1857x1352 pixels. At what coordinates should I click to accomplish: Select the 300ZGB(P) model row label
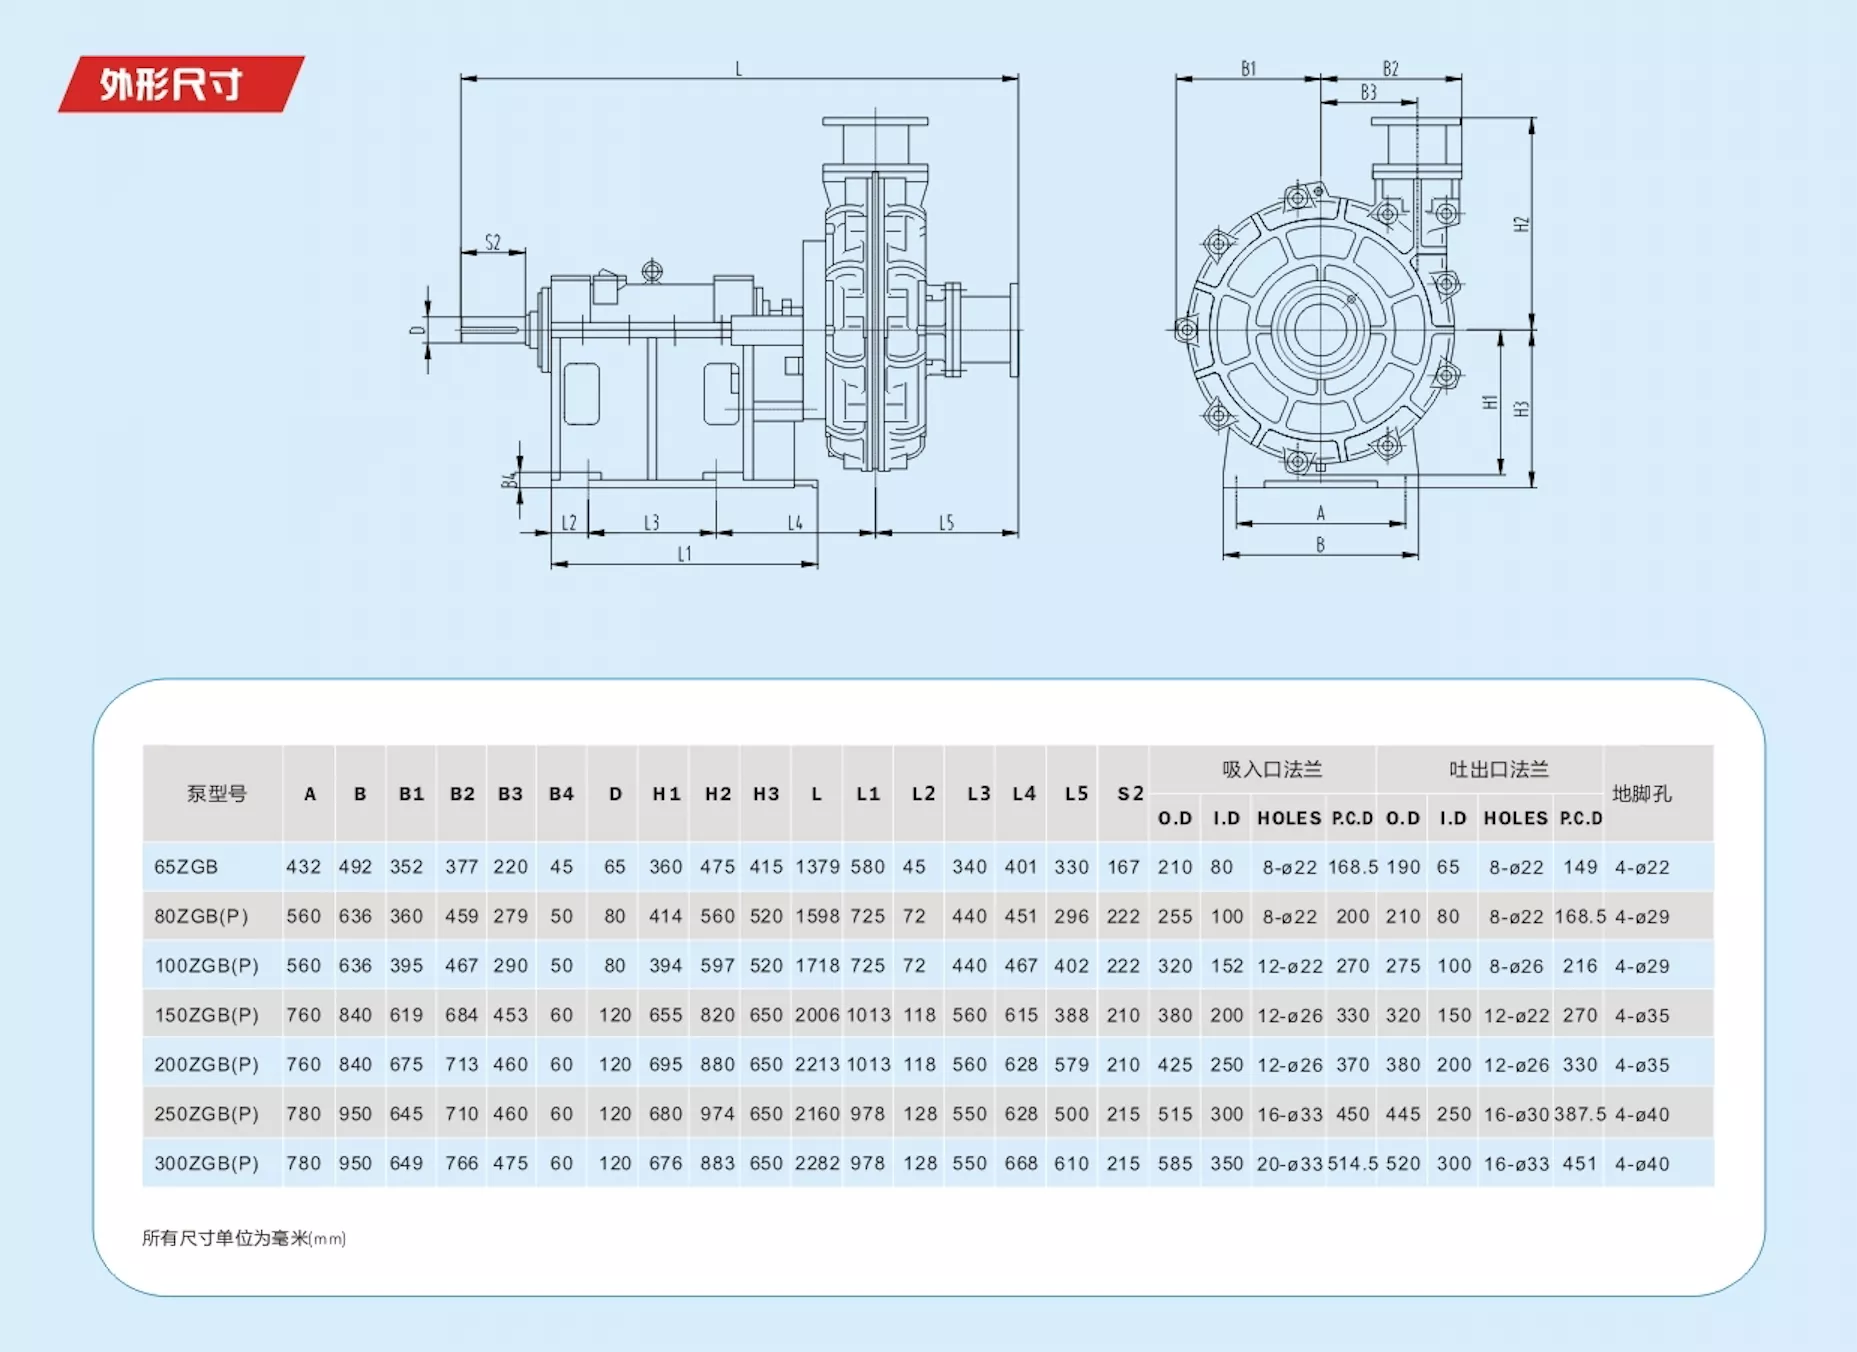tap(206, 1163)
